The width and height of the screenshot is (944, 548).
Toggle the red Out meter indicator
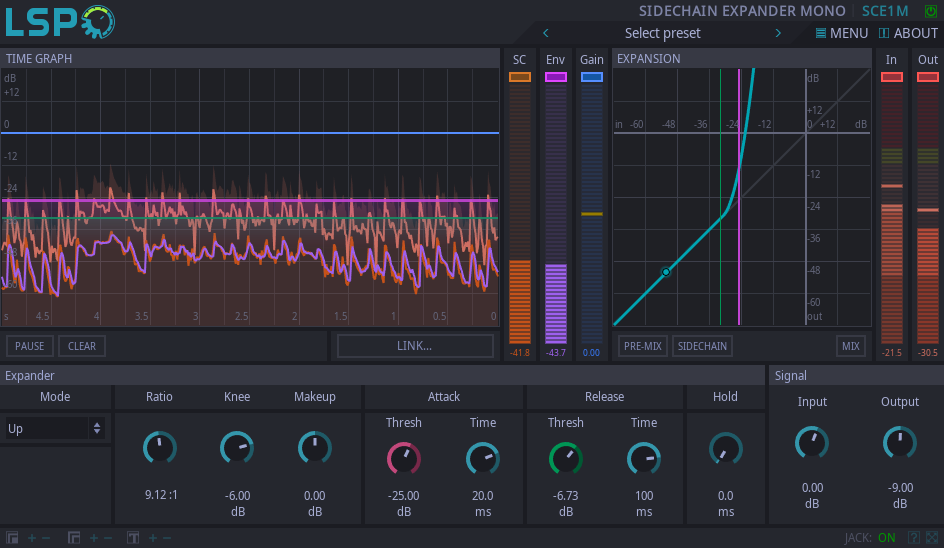[928, 77]
